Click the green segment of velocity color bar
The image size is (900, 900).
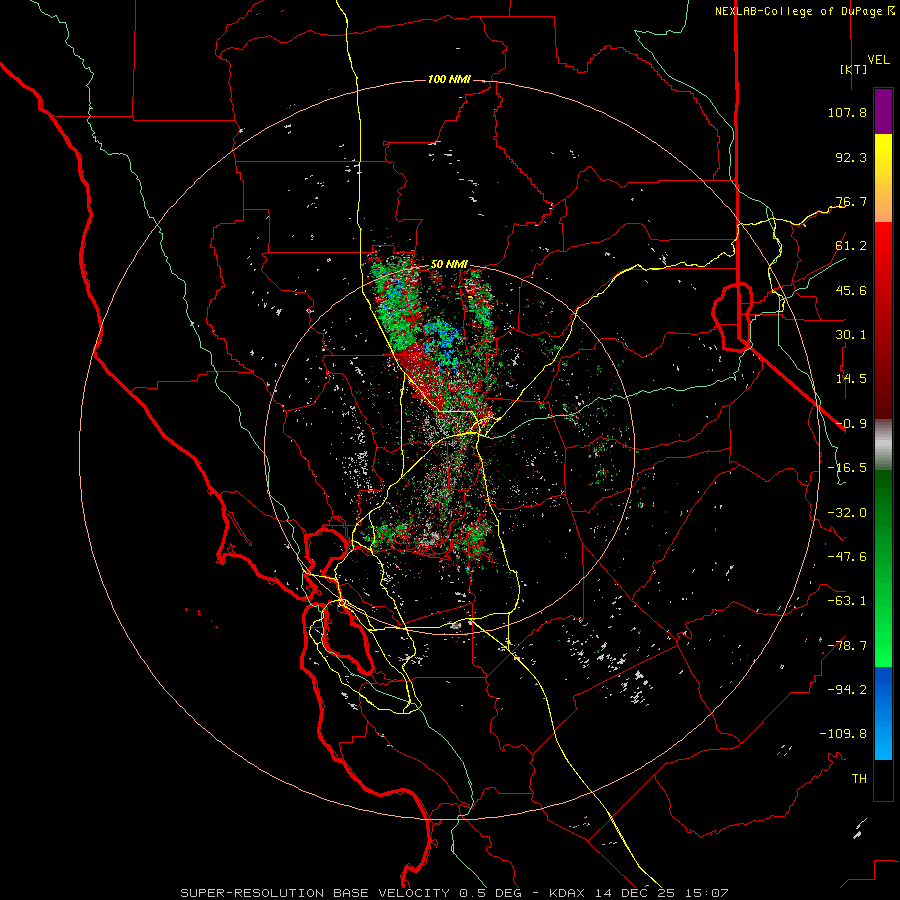[x=883, y=568]
